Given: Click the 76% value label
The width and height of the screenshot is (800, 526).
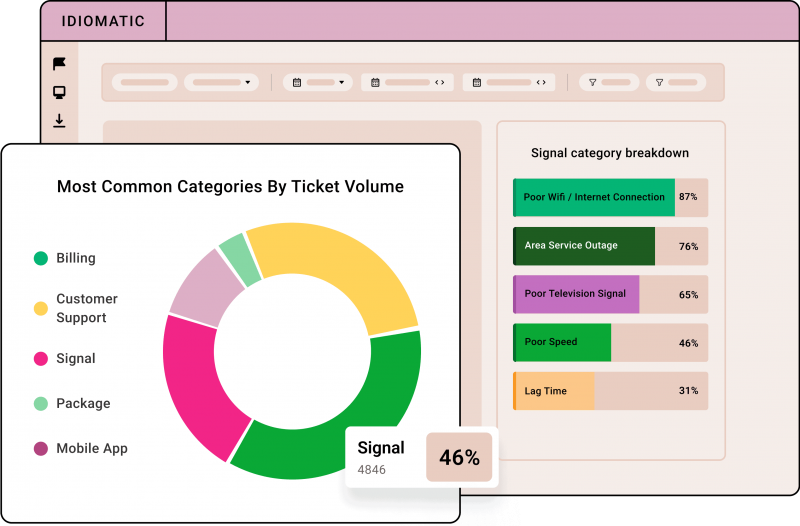Looking at the screenshot, I should coord(688,246).
